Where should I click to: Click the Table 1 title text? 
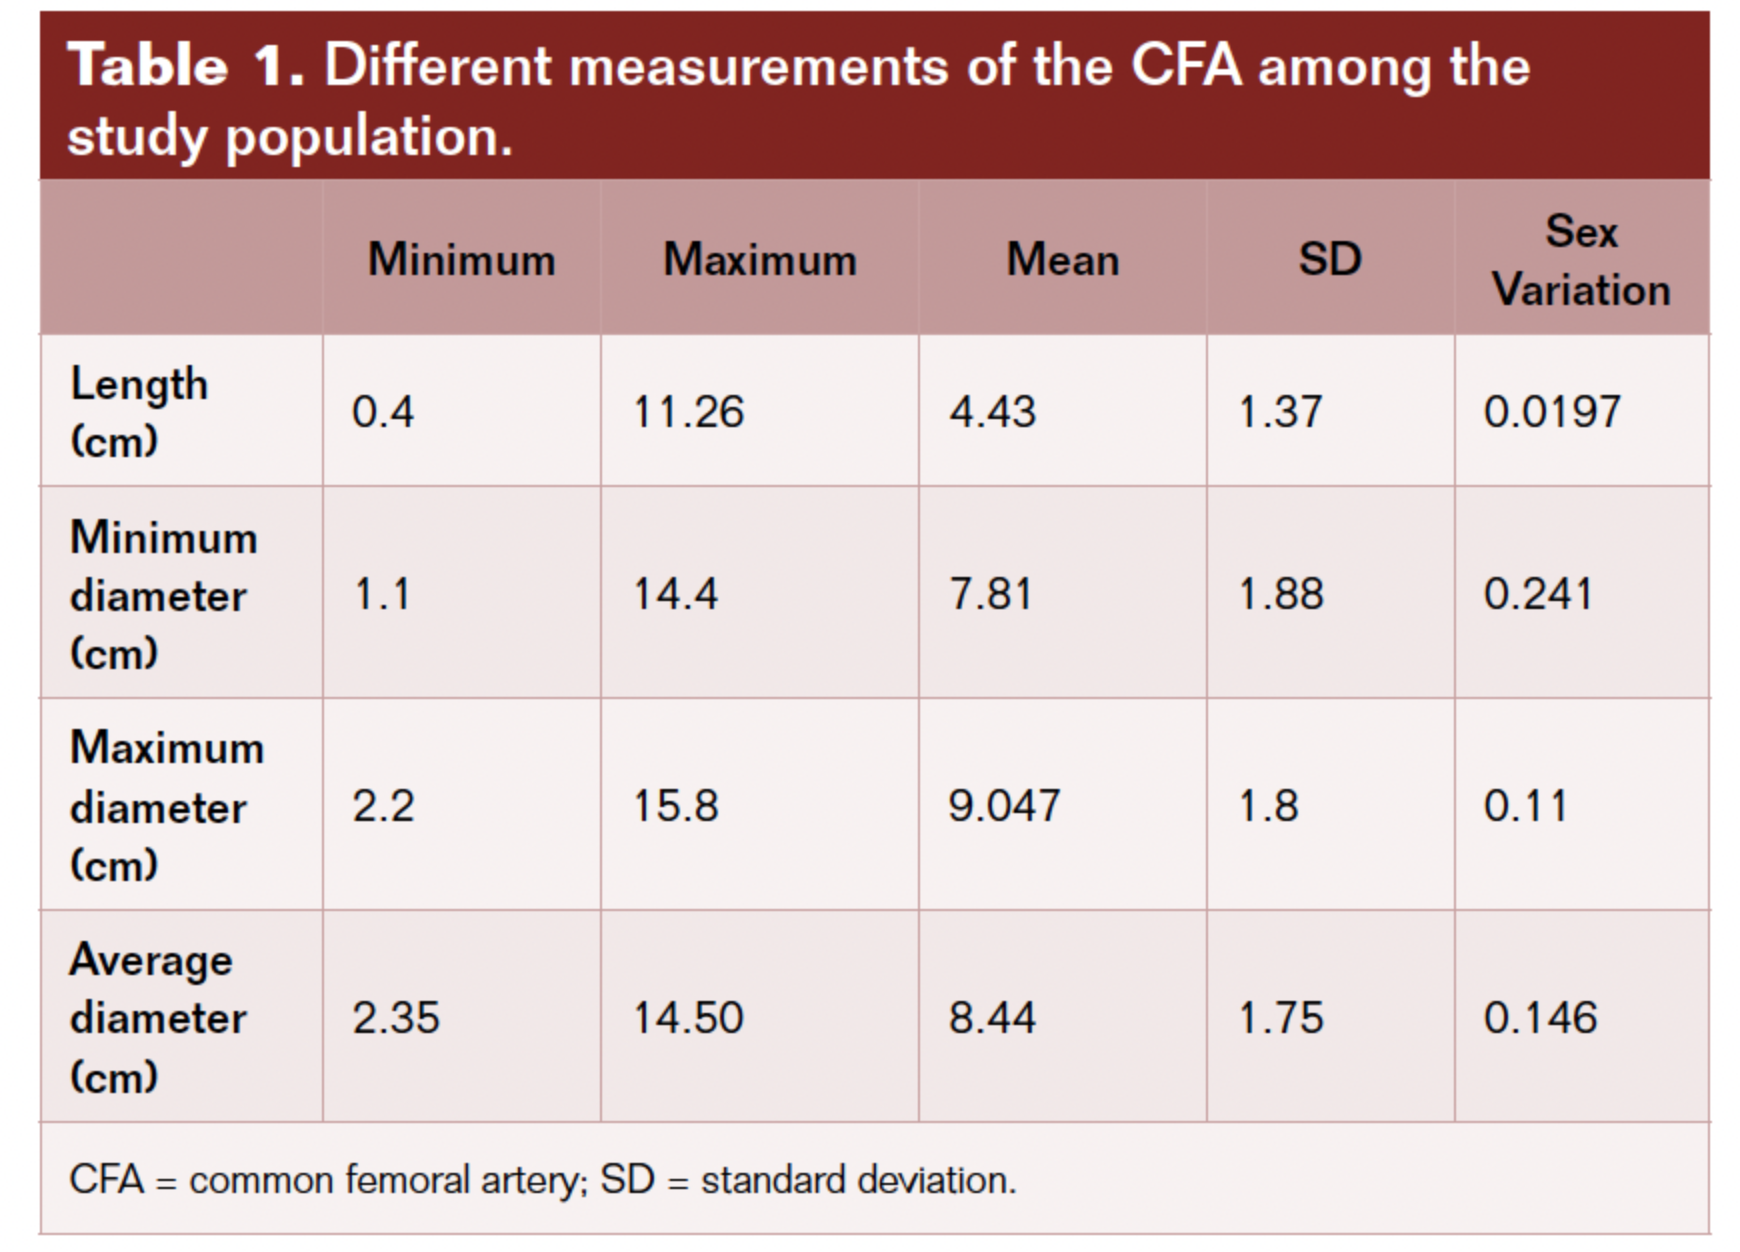(x=798, y=100)
